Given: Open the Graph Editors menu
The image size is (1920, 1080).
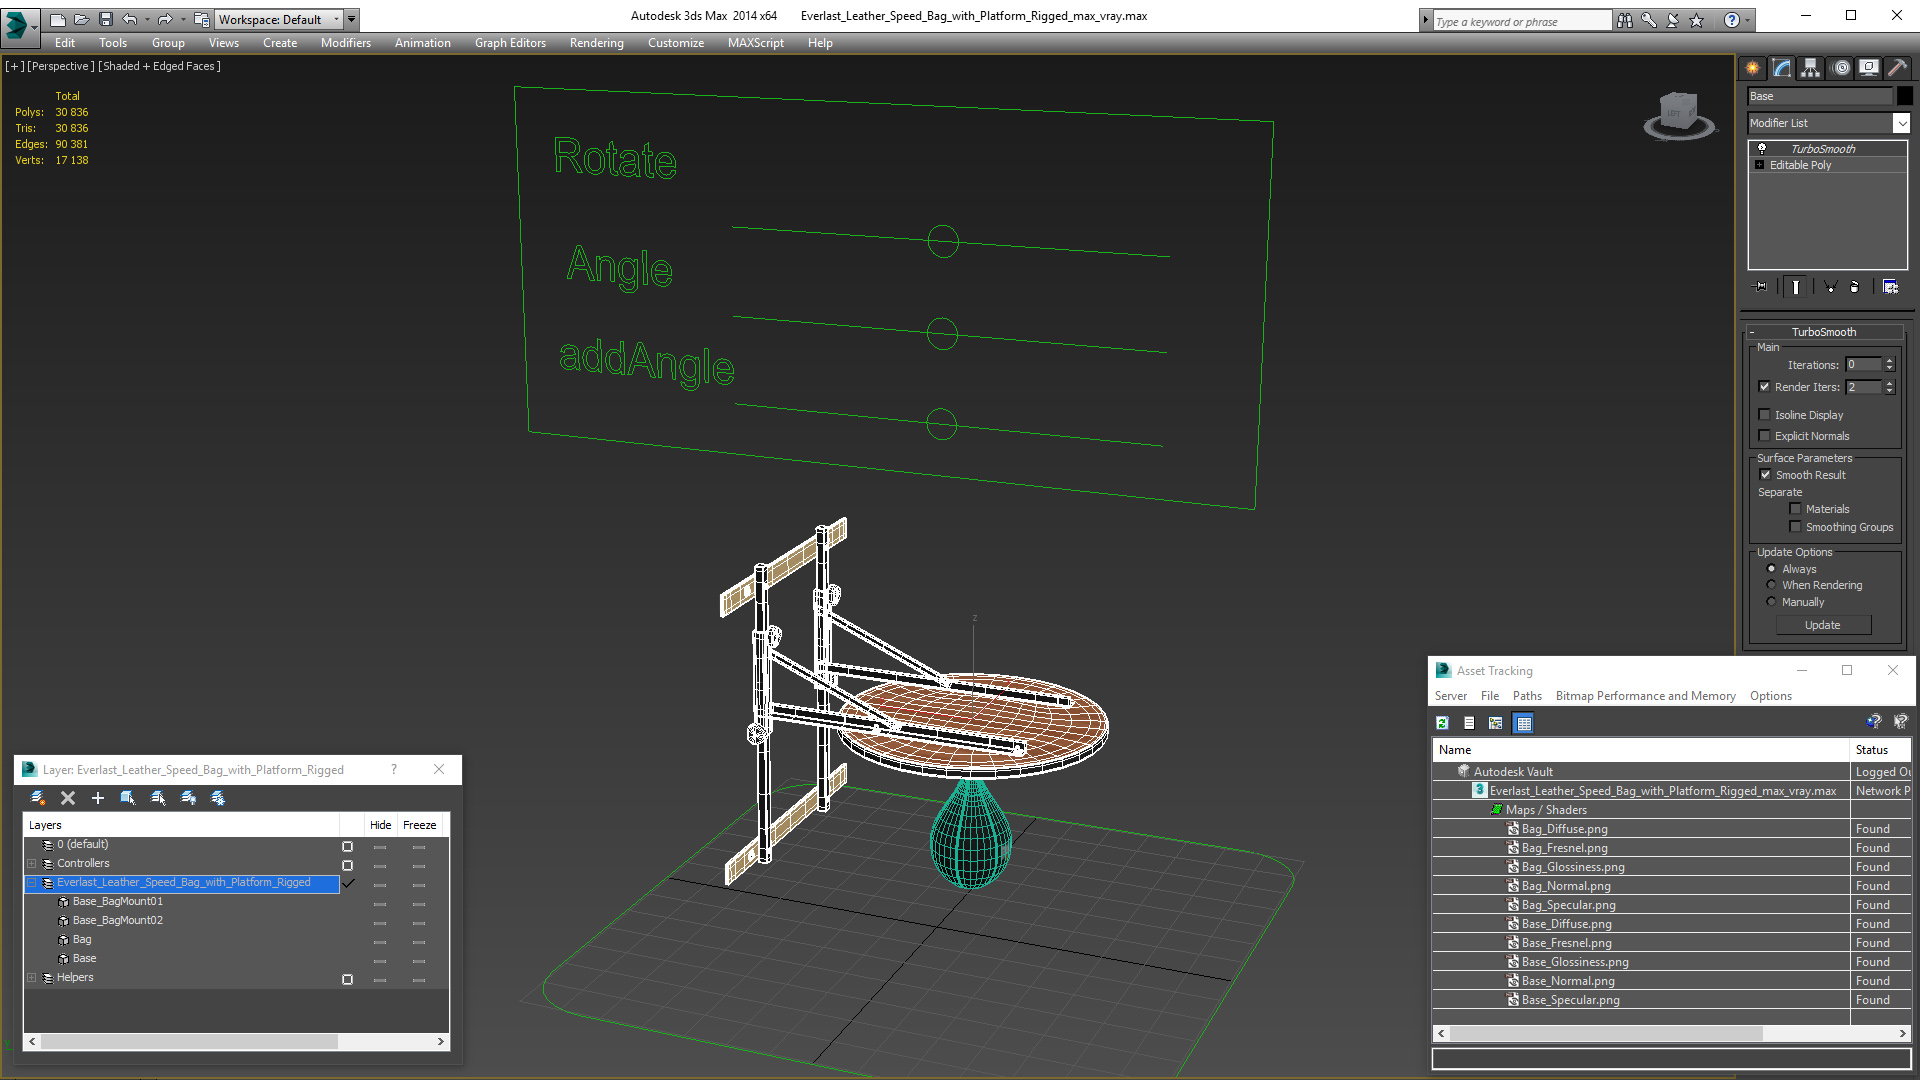Looking at the screenshot, I should point(510,43).
